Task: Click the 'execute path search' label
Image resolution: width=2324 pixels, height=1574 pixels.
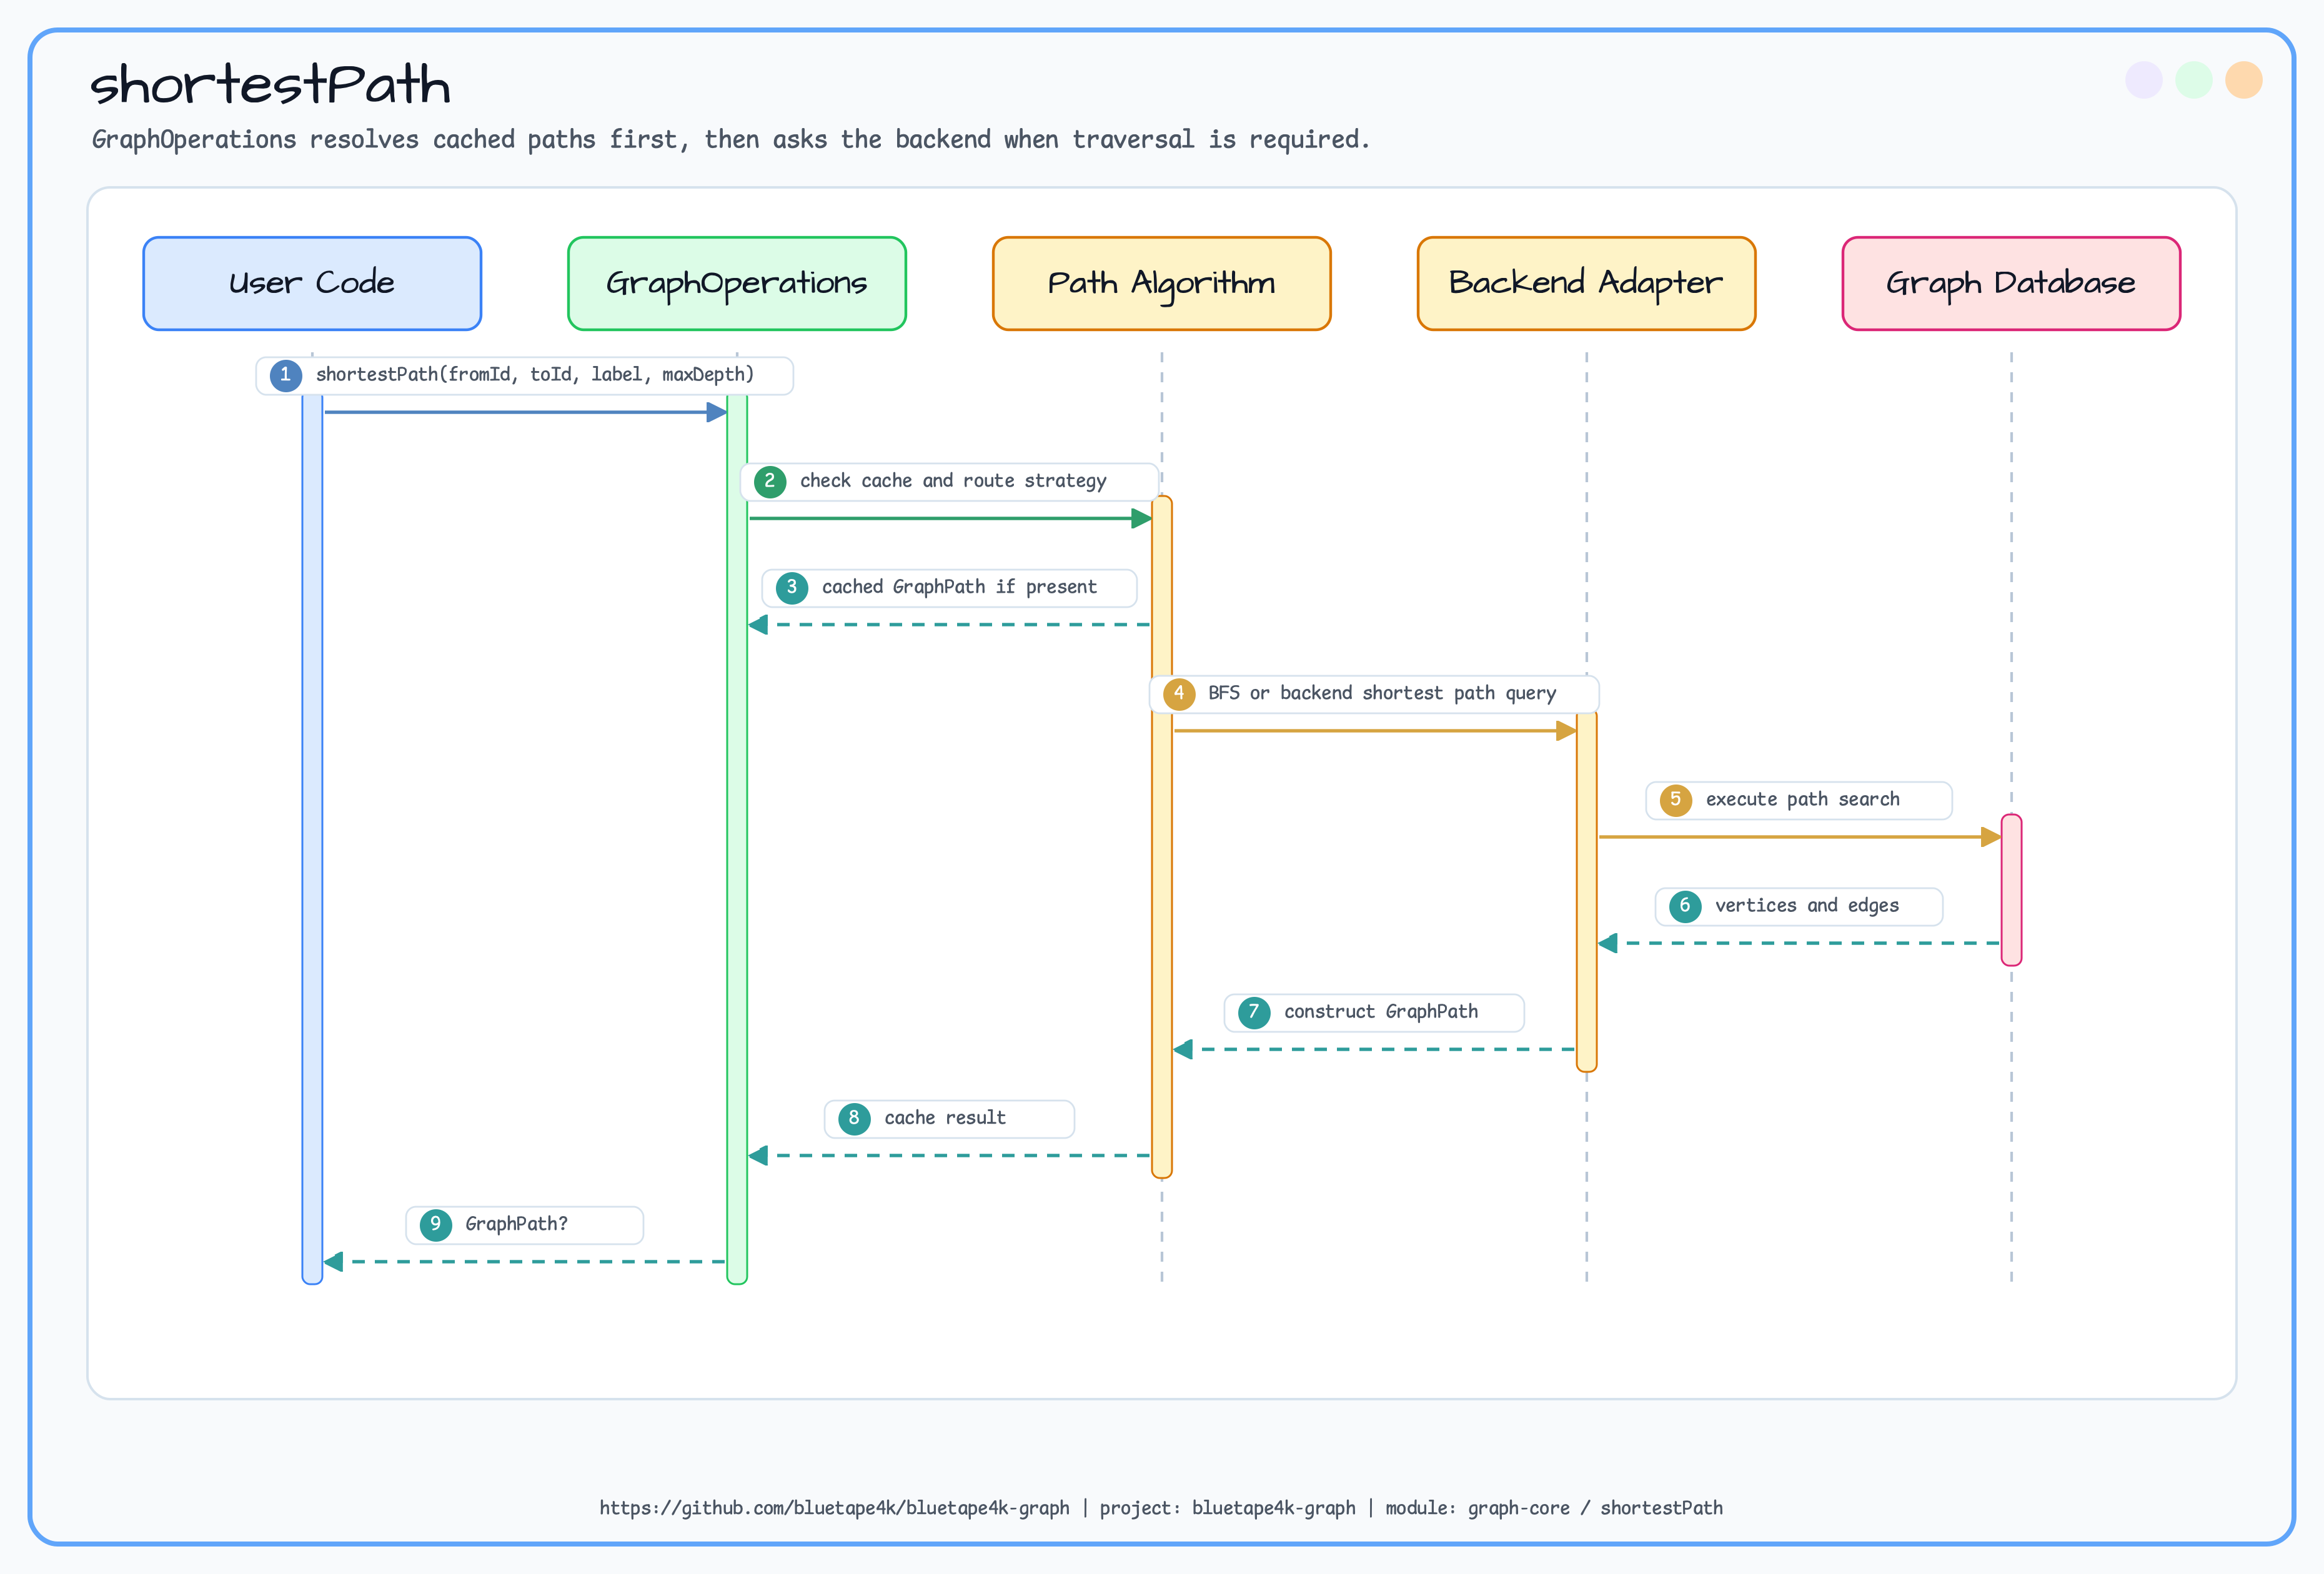Action: [x=1802, y=799]
